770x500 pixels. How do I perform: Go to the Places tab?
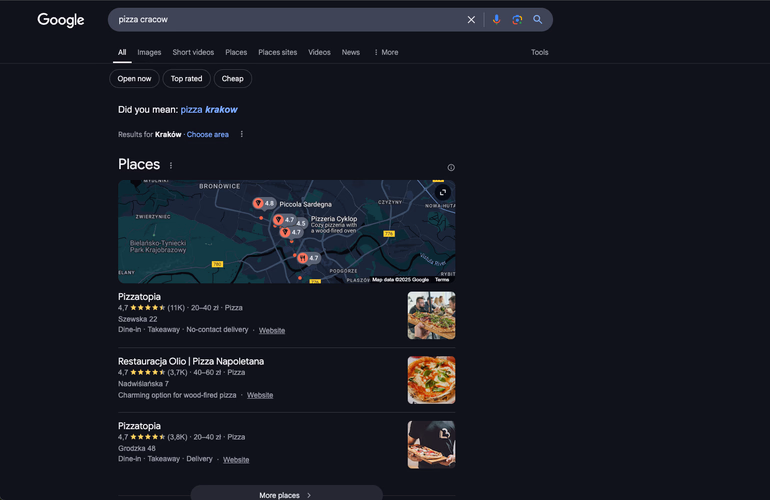(236, 52)
